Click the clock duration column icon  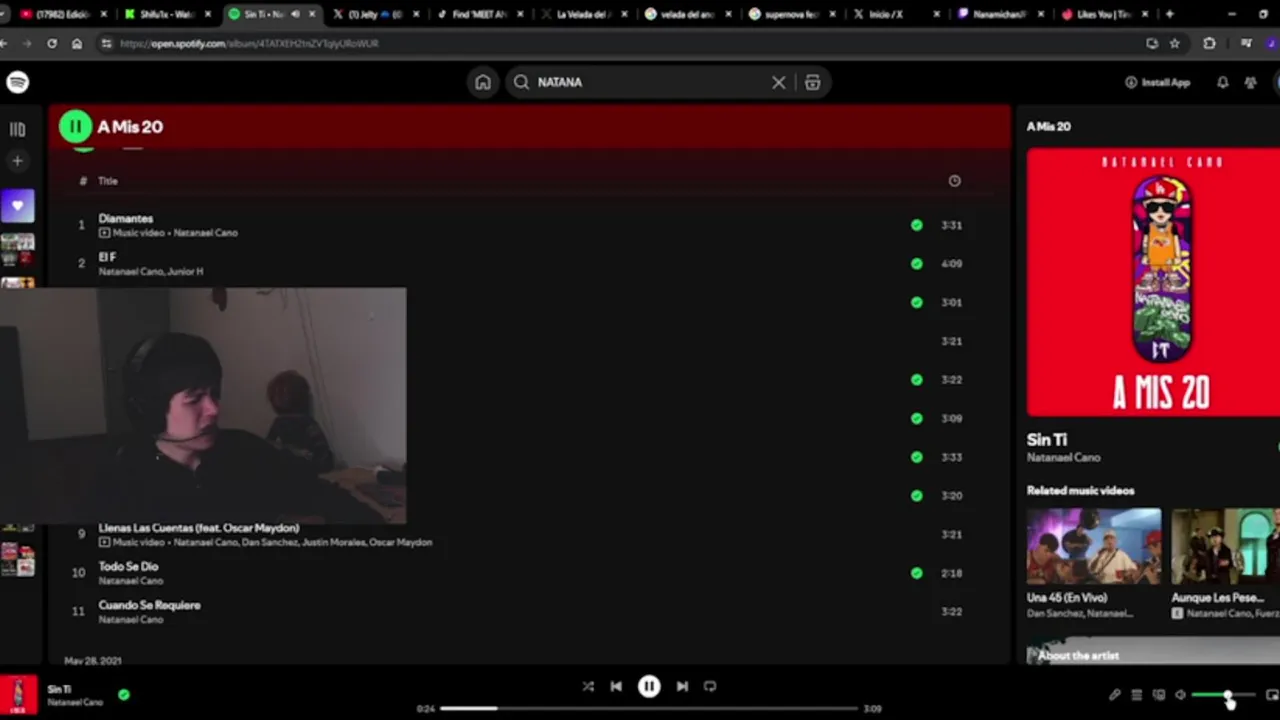click(954, 181)
